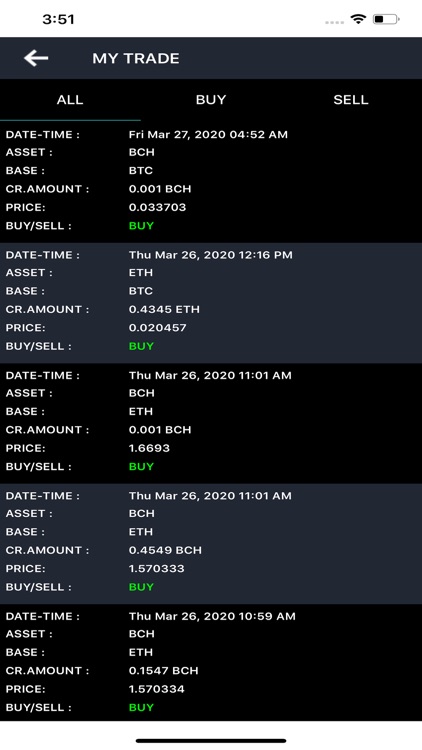The height and width of the screenshot is (750, 422).
Task: Tap the battery indicator icon
Action: 386,20
